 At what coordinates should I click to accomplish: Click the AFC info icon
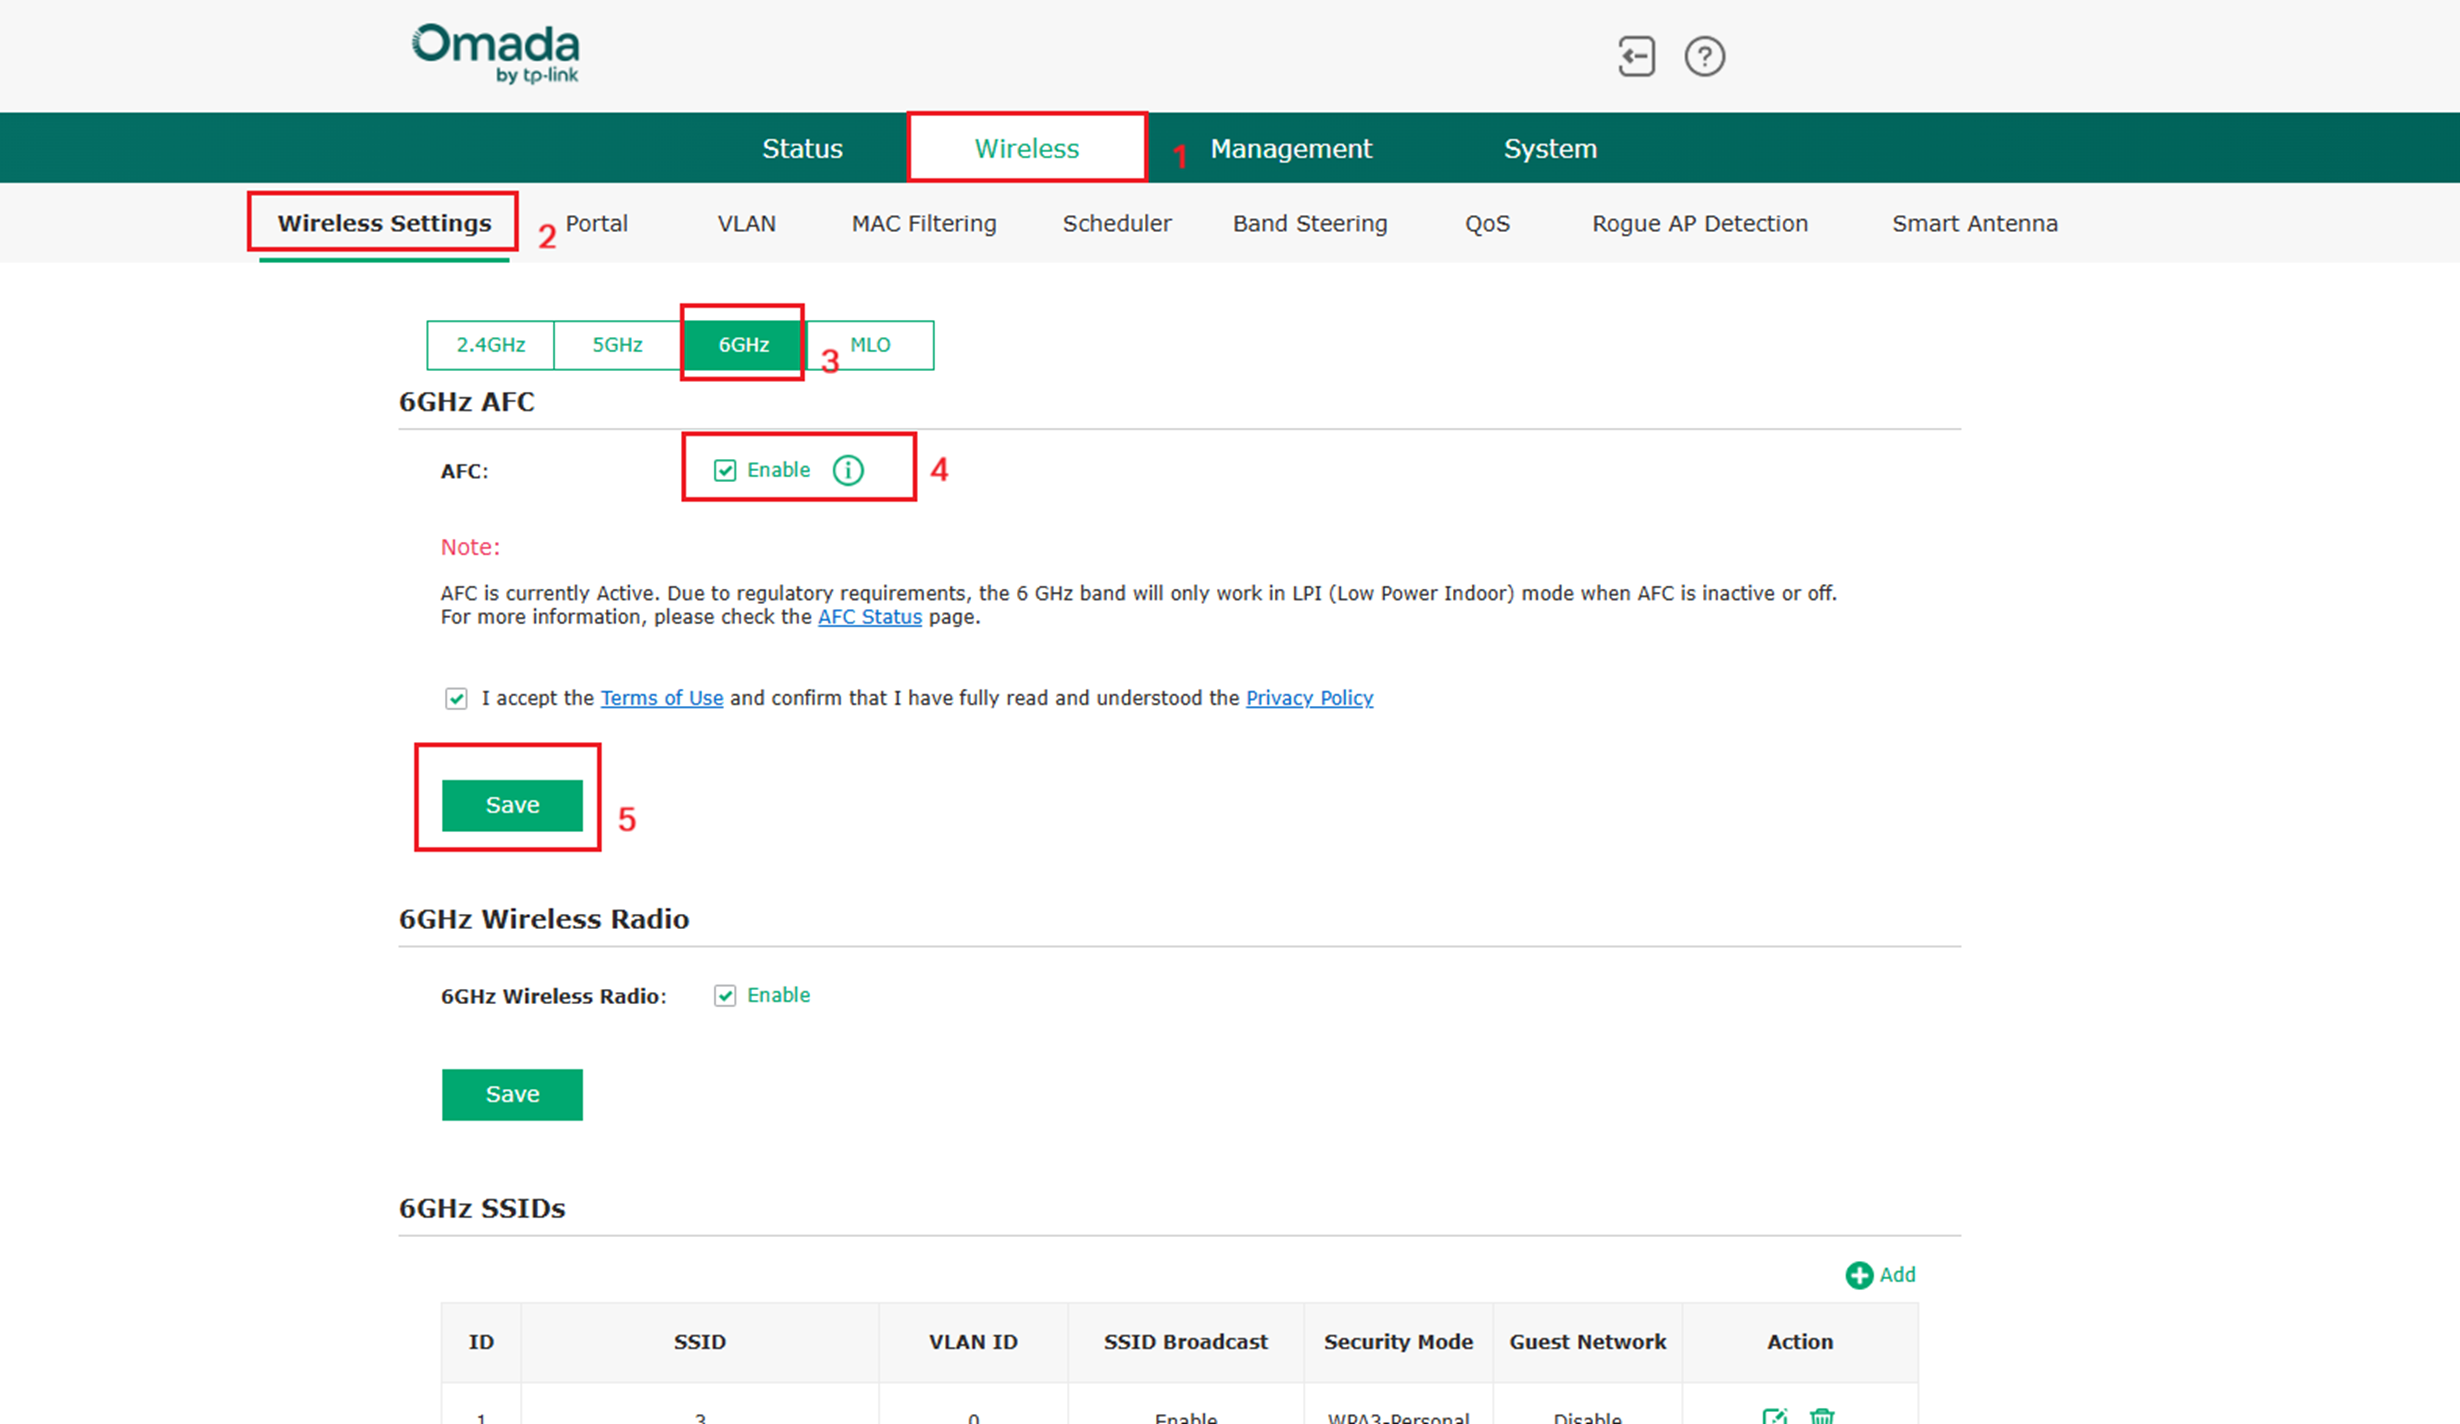[848, 470]
